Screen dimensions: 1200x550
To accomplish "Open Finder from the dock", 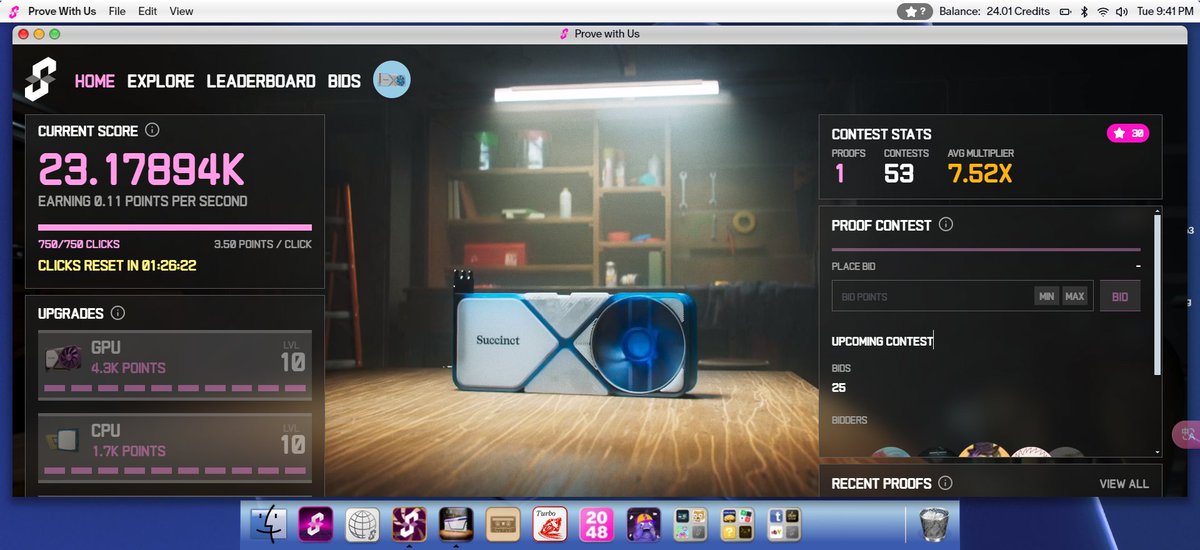I will (268, 524).
